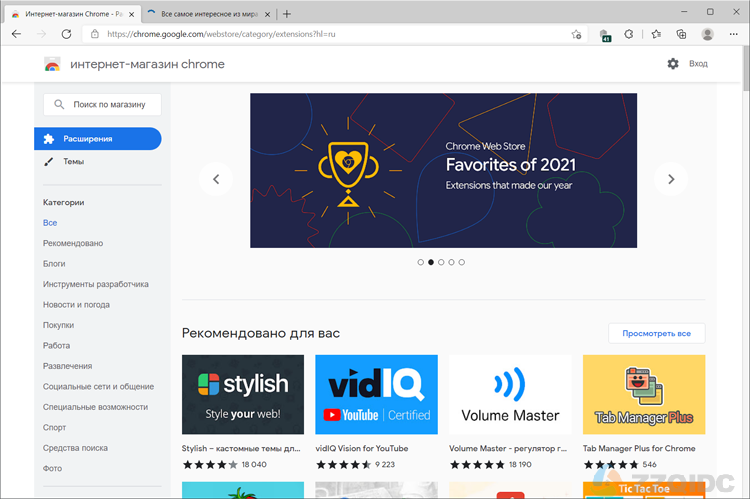The image size is (750, 499).
Task: Open the Volume Master extension thumbnail
Action: coord(510,395)
